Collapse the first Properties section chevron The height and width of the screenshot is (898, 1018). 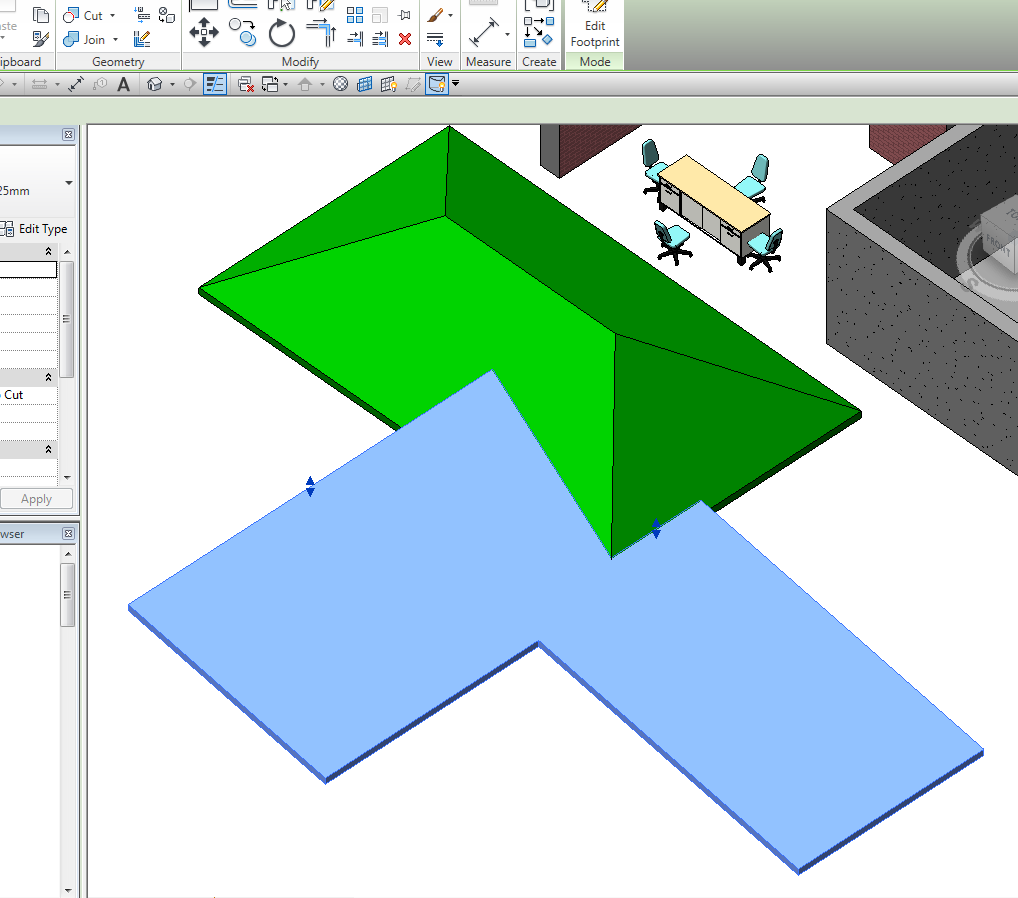pyautogui.click(x=48, y=251)
